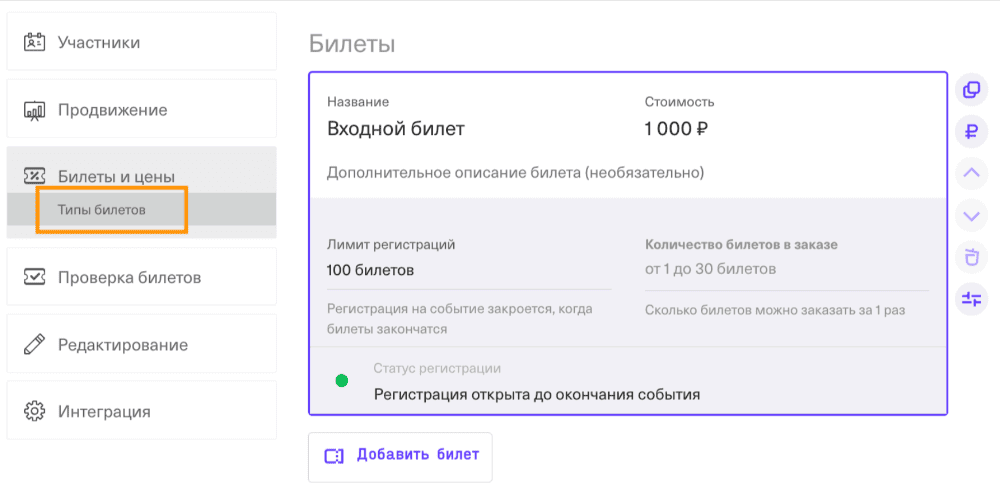Click the 100 билетов limit field
The image size is (1000, 492).
tap(469, 271)
